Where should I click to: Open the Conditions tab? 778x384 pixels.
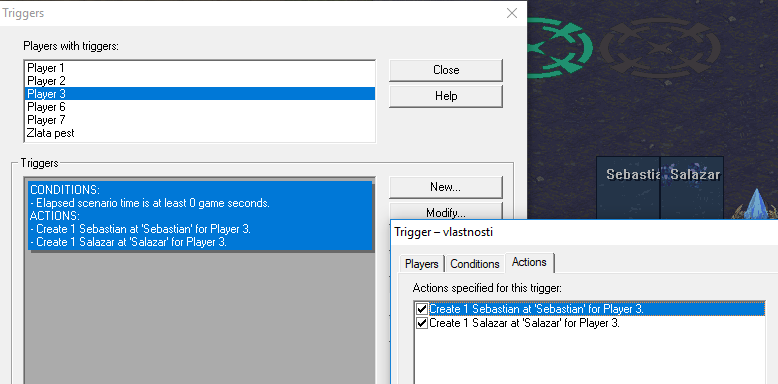coord(474,264)
